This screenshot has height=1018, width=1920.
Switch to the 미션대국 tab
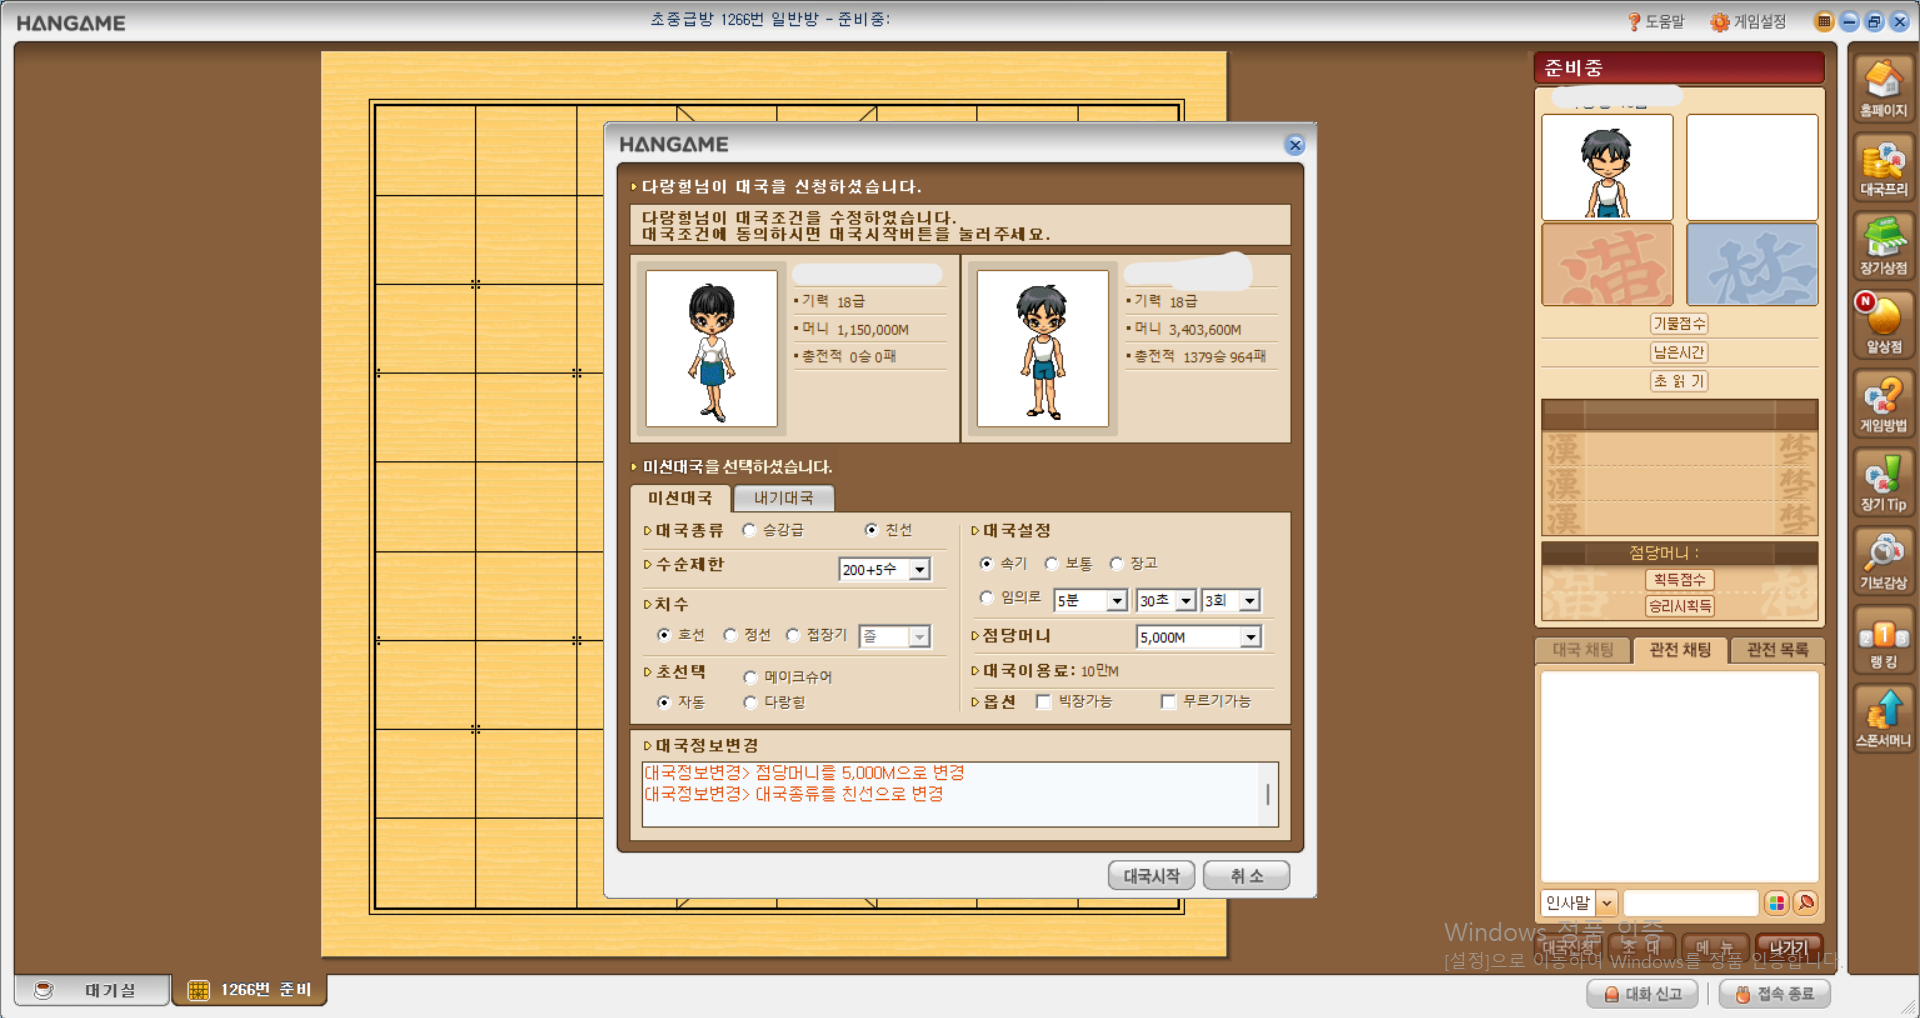click(x=680, y=498)
